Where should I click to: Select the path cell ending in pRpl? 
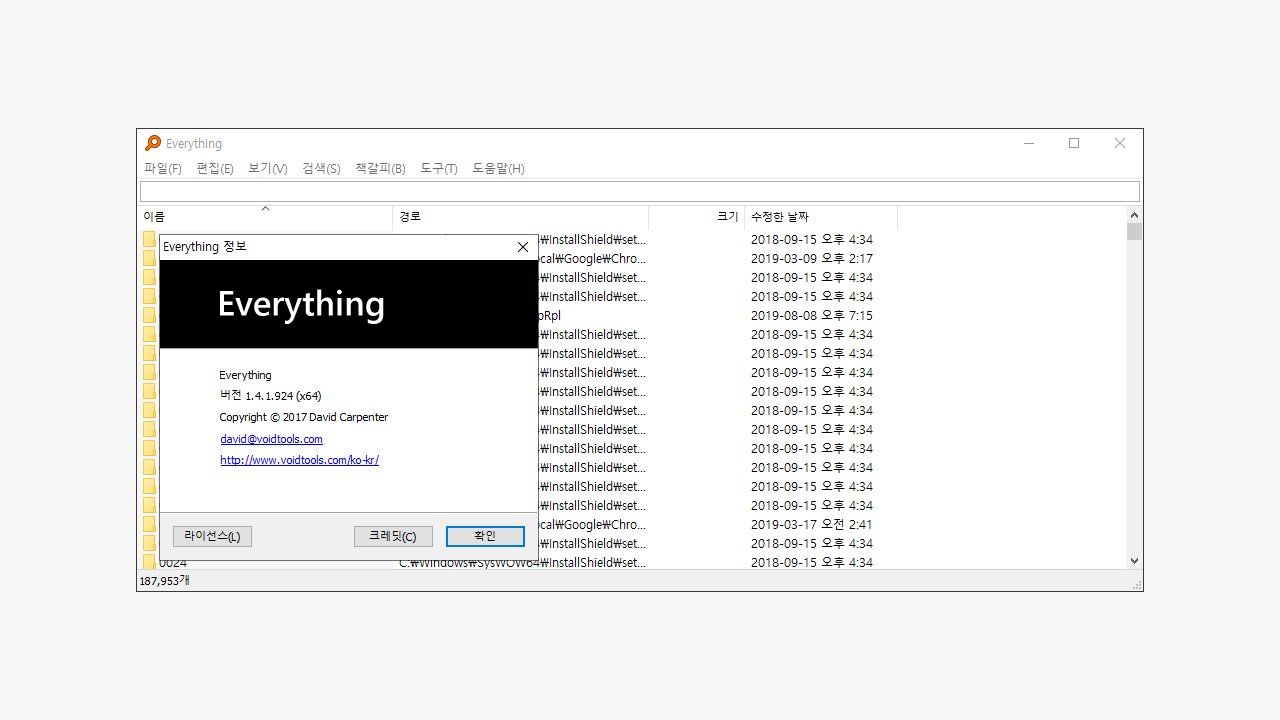[x=550, y=315]
